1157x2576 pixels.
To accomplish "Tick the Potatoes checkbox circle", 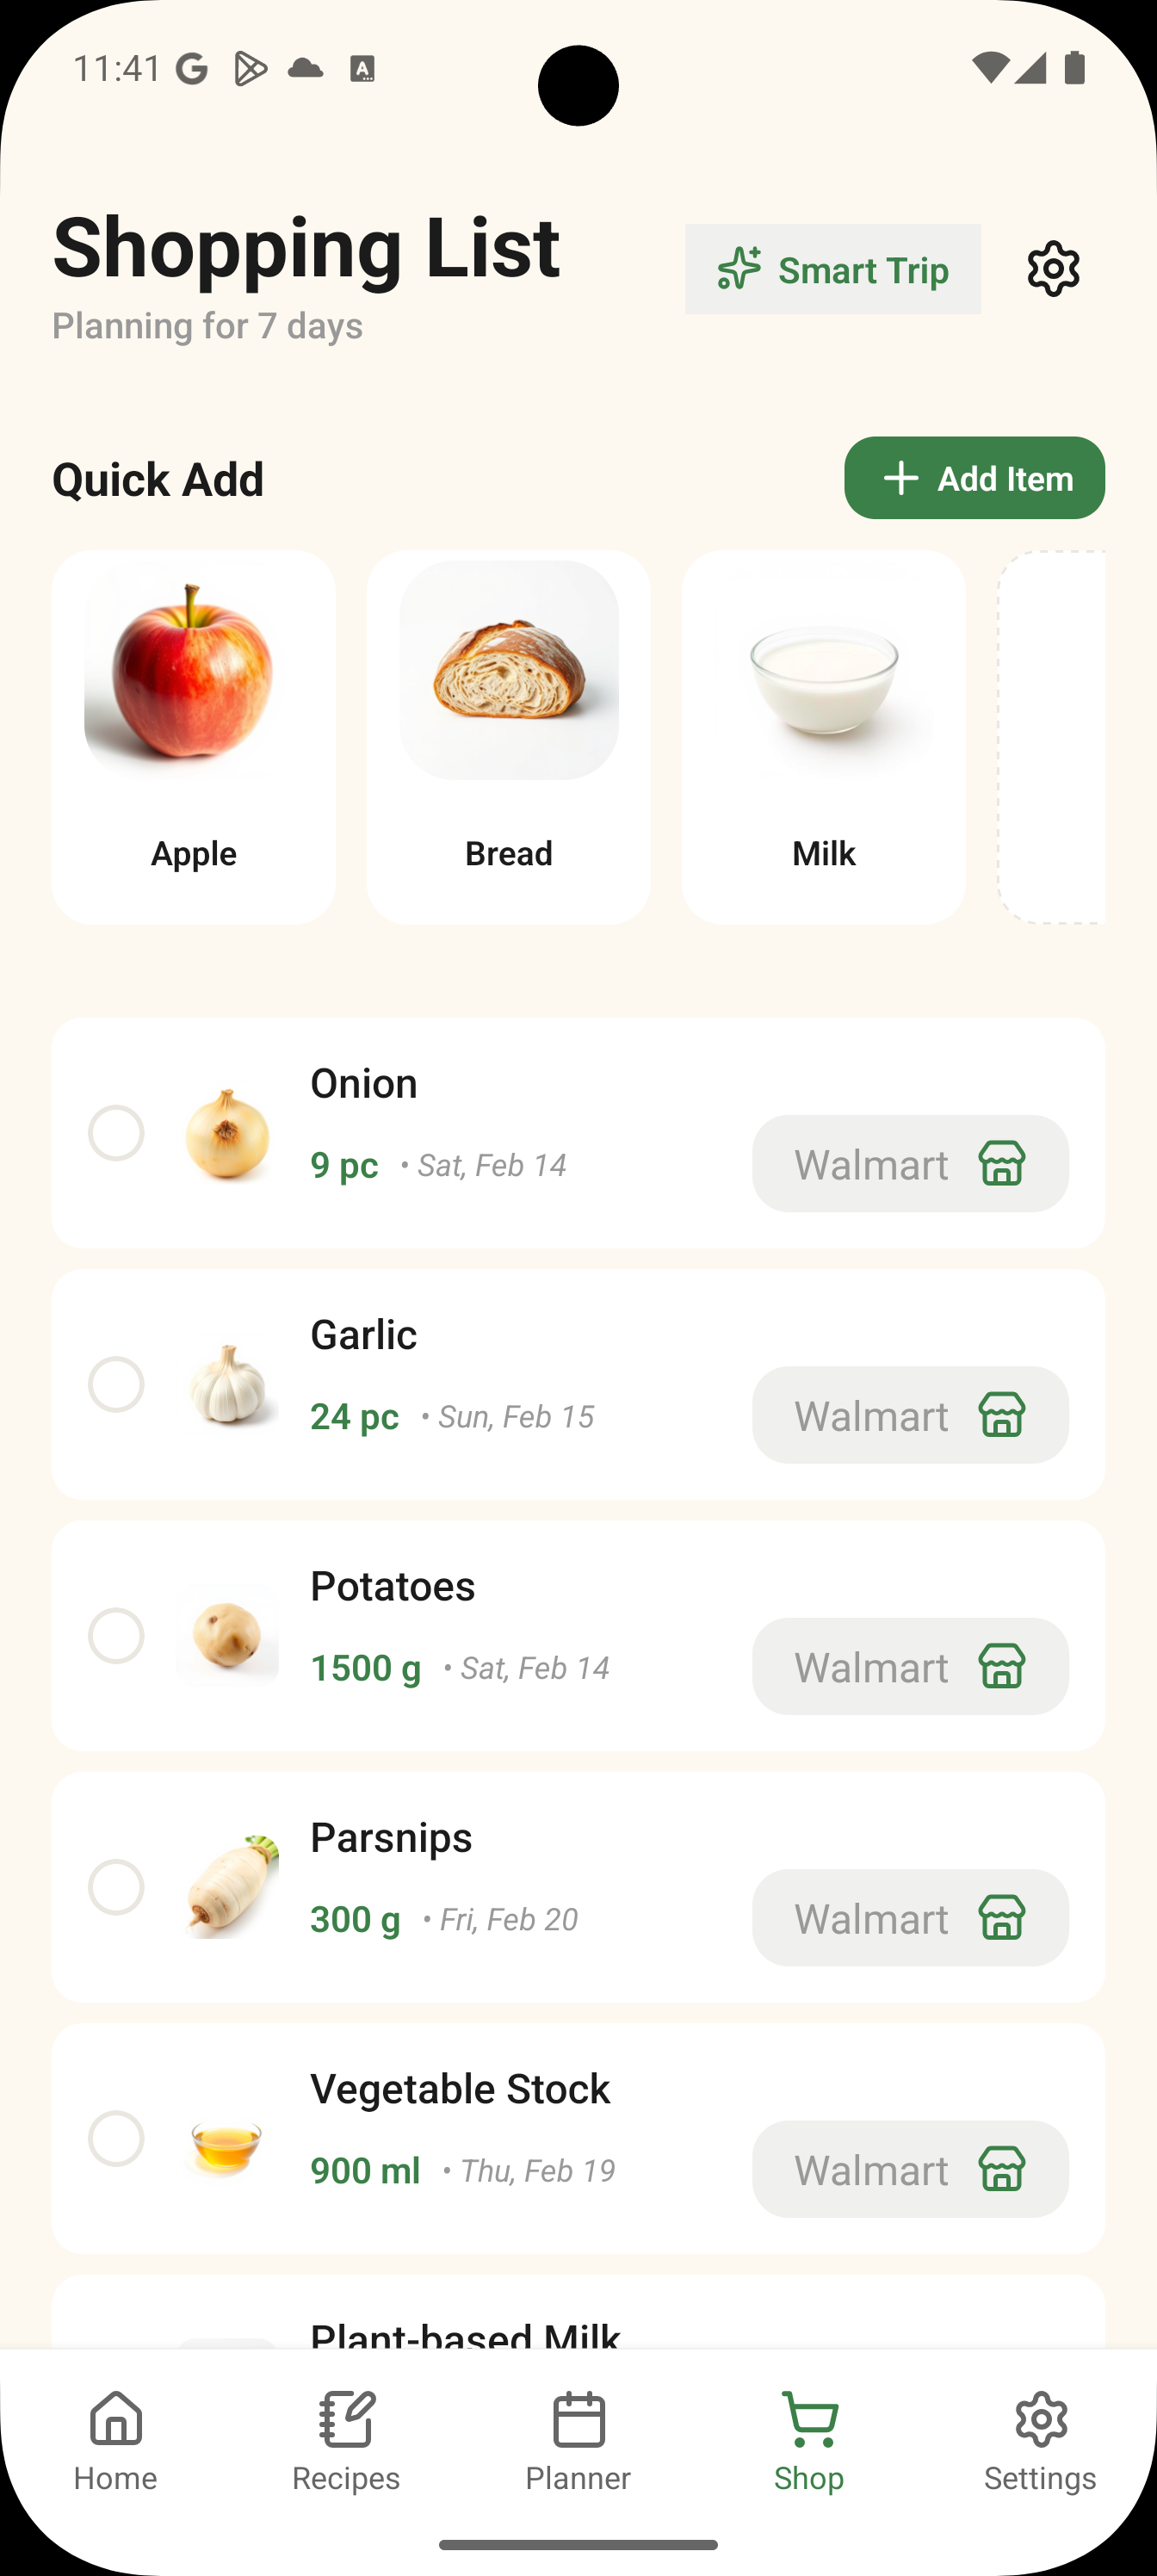I will click(x=116, y=1636).
